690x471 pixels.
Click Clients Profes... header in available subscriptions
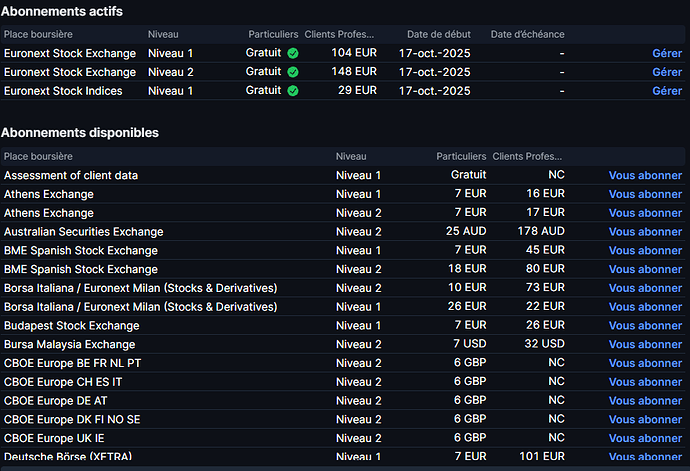(527, 156)
